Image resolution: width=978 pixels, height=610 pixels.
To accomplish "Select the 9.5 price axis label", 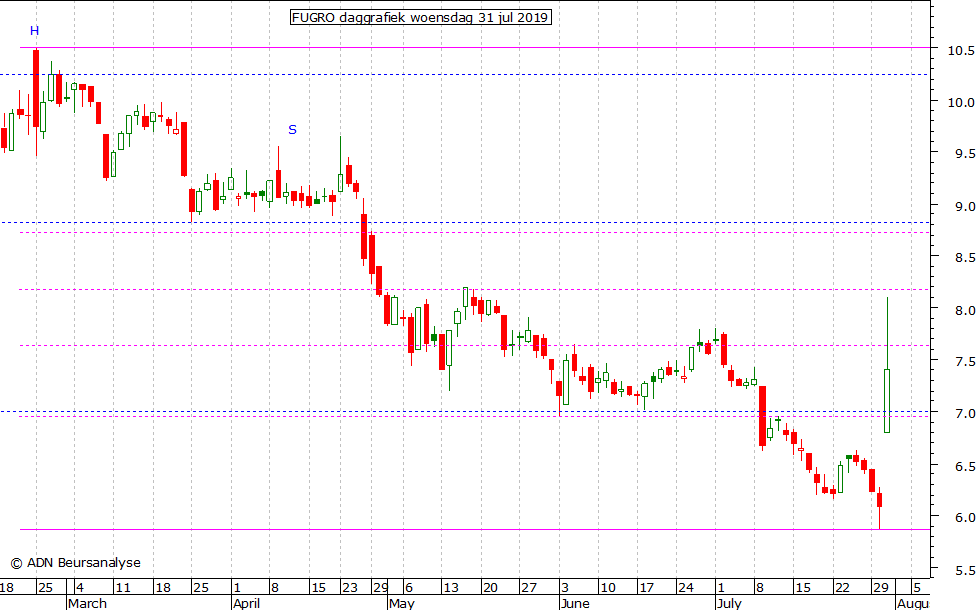I will pos(965,154).
